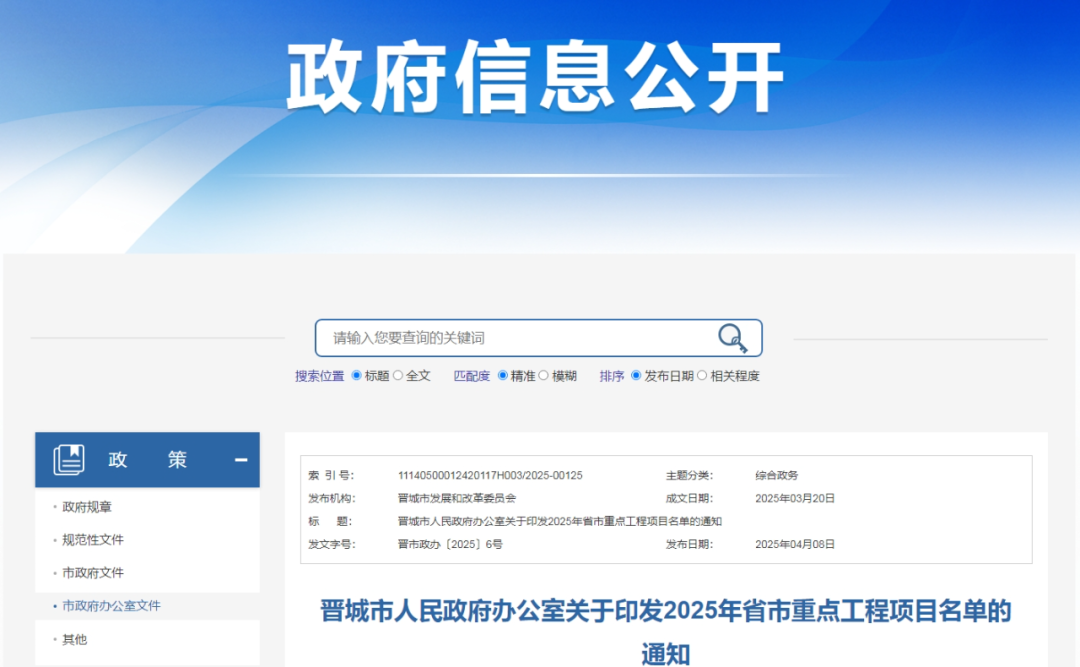Click the 搜索位置 label

point(320,376)
